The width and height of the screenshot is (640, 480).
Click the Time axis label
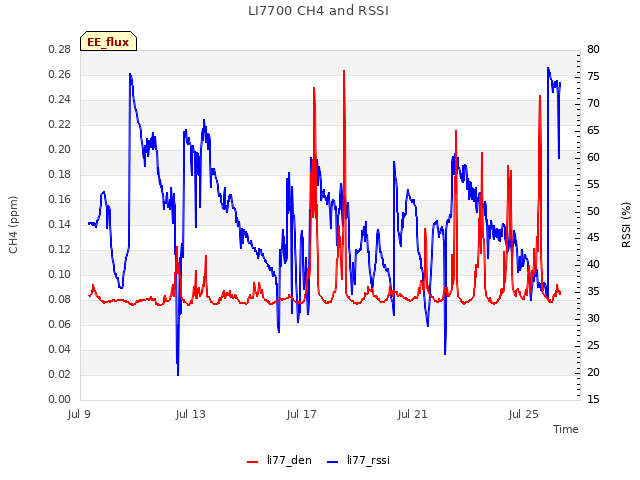click(x=566, y=429)
